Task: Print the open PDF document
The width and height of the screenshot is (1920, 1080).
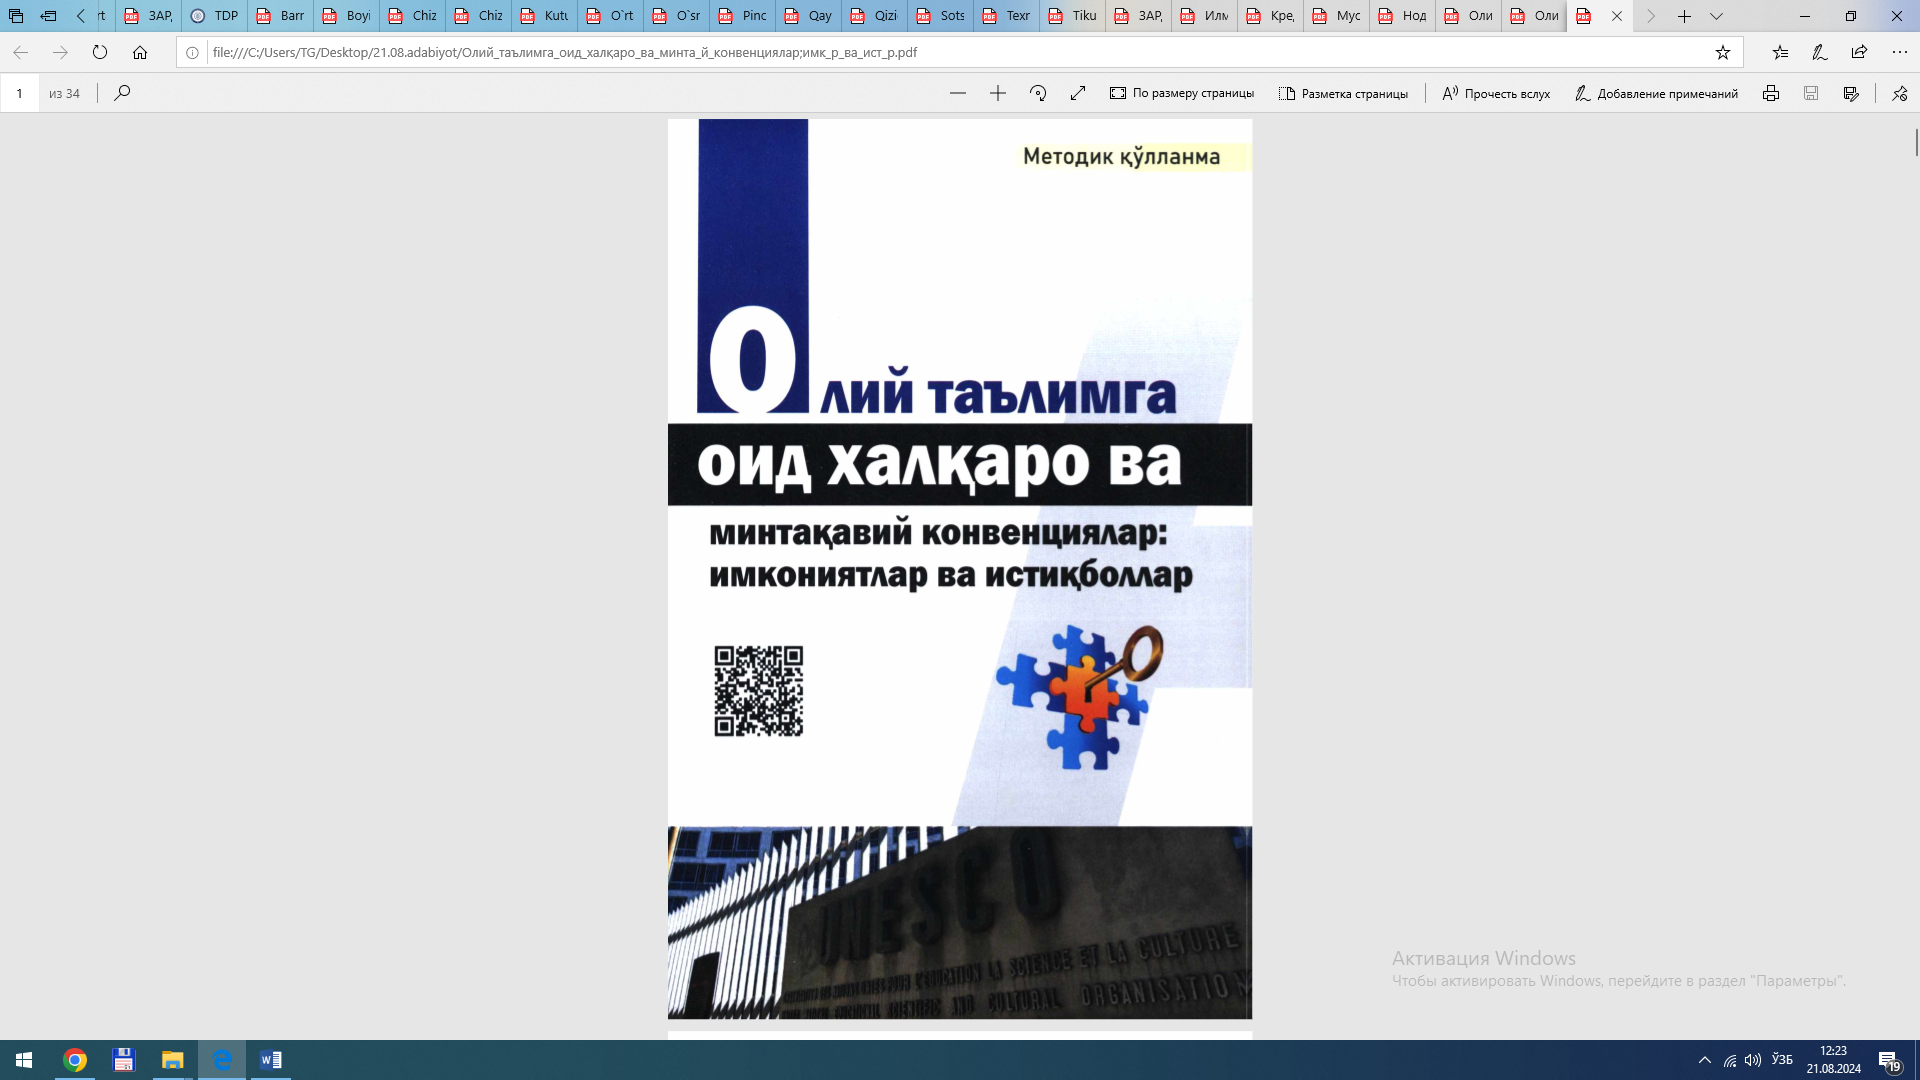Action: click(x=1771, y=93)
